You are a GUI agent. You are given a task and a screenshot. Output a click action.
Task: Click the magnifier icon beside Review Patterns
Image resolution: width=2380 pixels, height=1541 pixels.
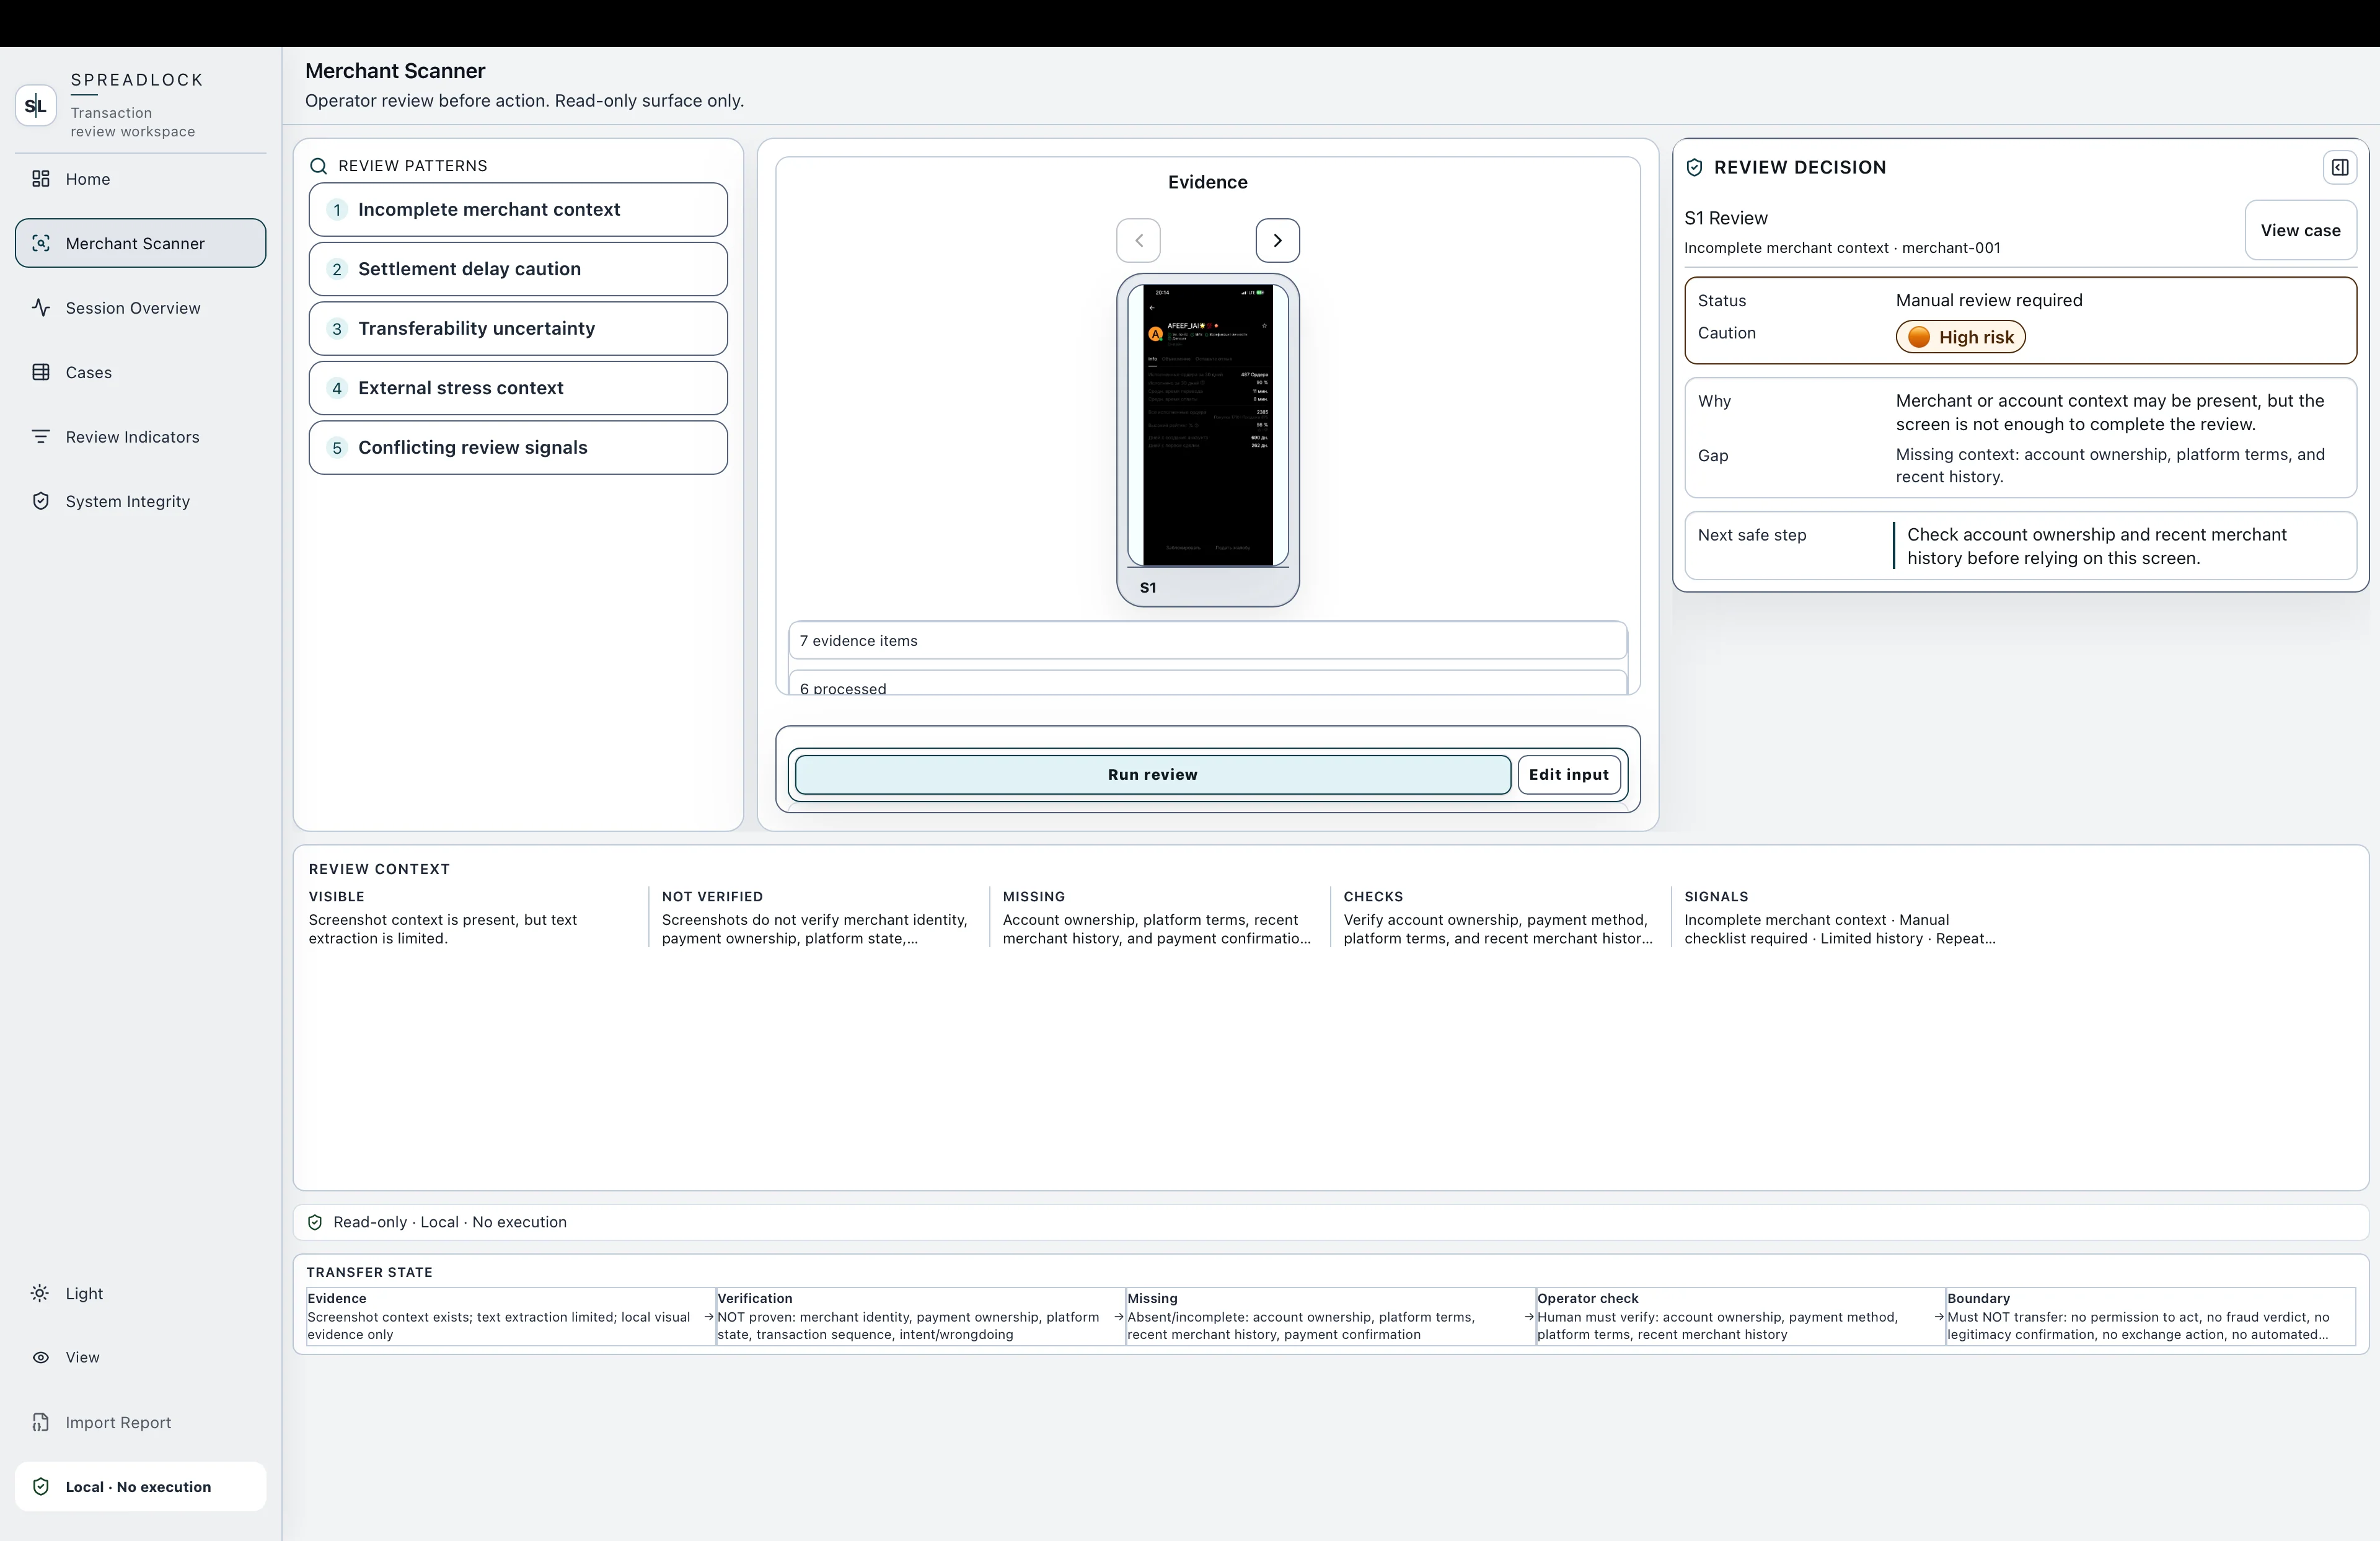pyautogui.click(x=318, y=166)
